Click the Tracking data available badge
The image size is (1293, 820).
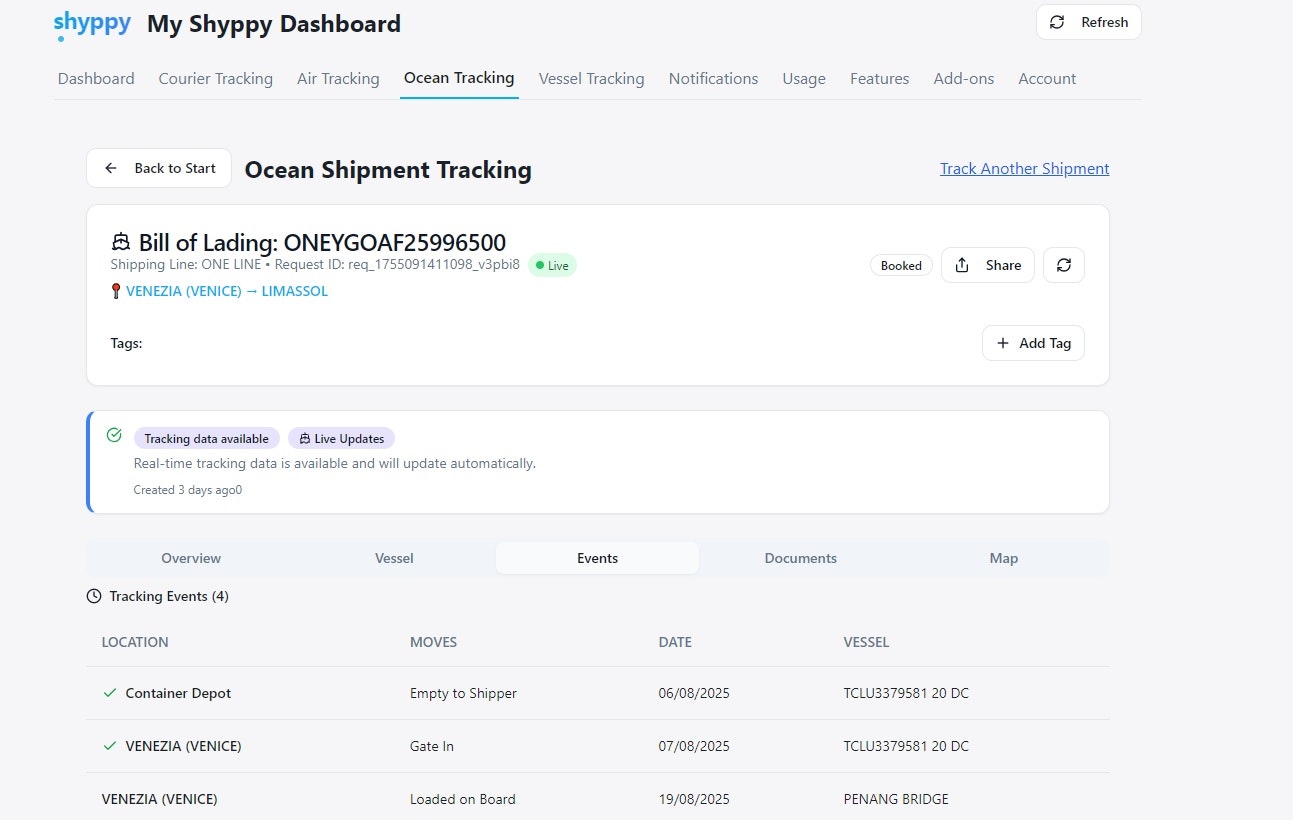(x=207, y=438)
